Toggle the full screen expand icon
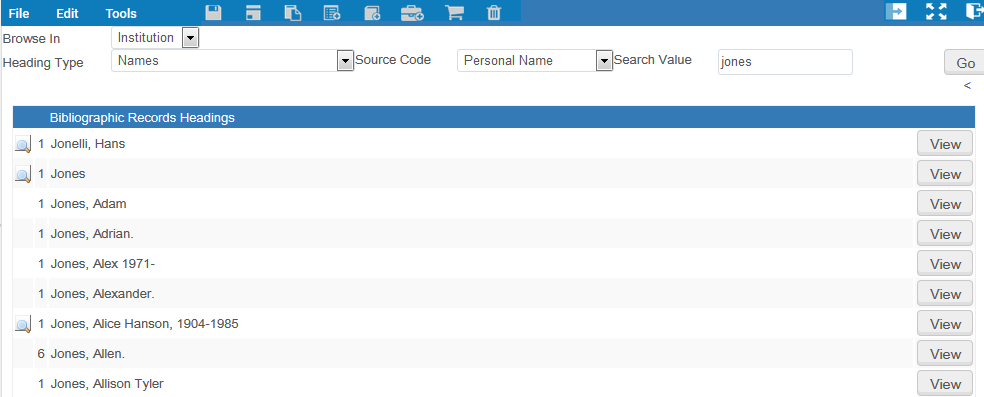The width and height of the screenshot is (984, 397). [x=936, y=11]
